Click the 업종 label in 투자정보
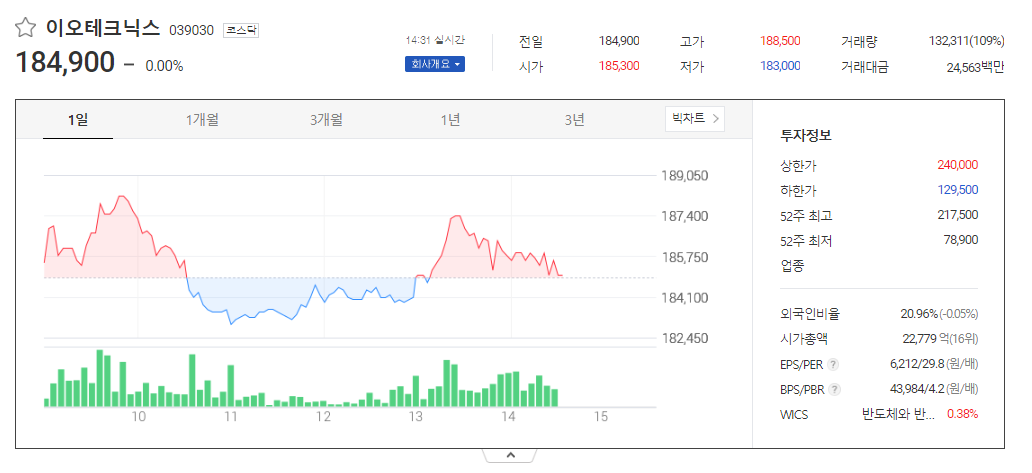 [x=792, y=265]
